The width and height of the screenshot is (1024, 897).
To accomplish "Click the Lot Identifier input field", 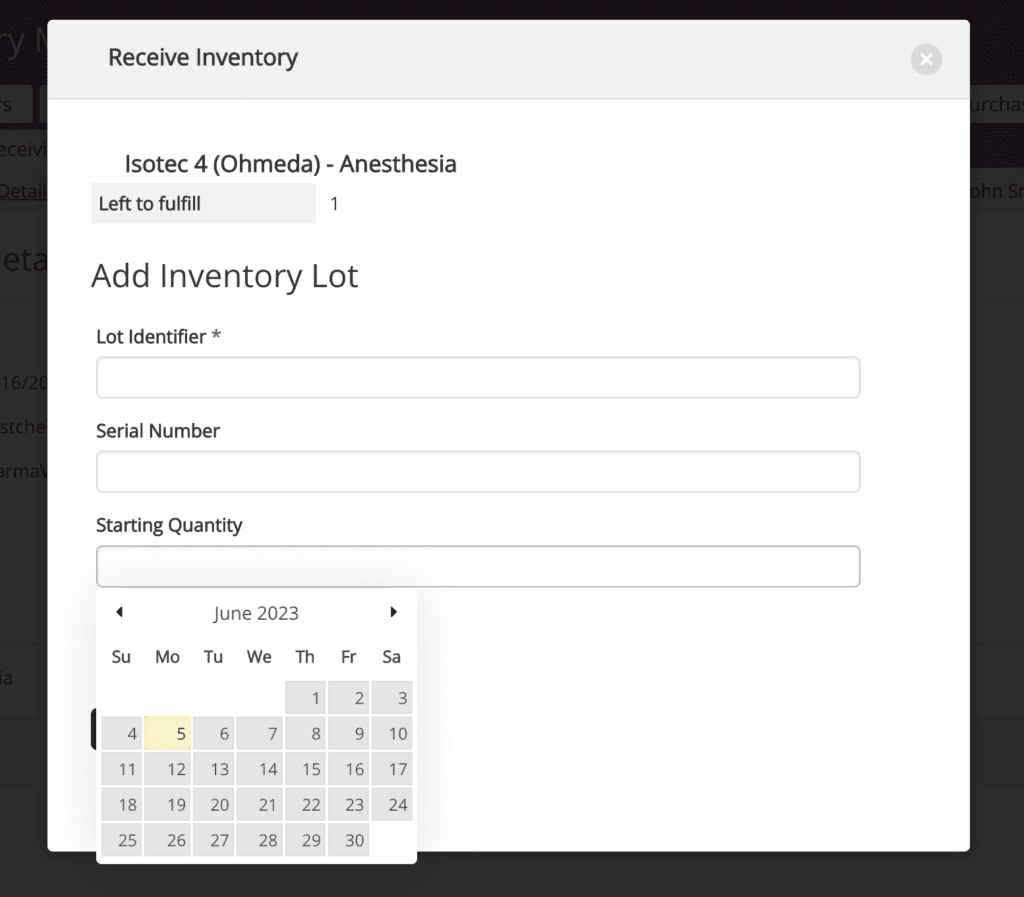I will [478, 378].
